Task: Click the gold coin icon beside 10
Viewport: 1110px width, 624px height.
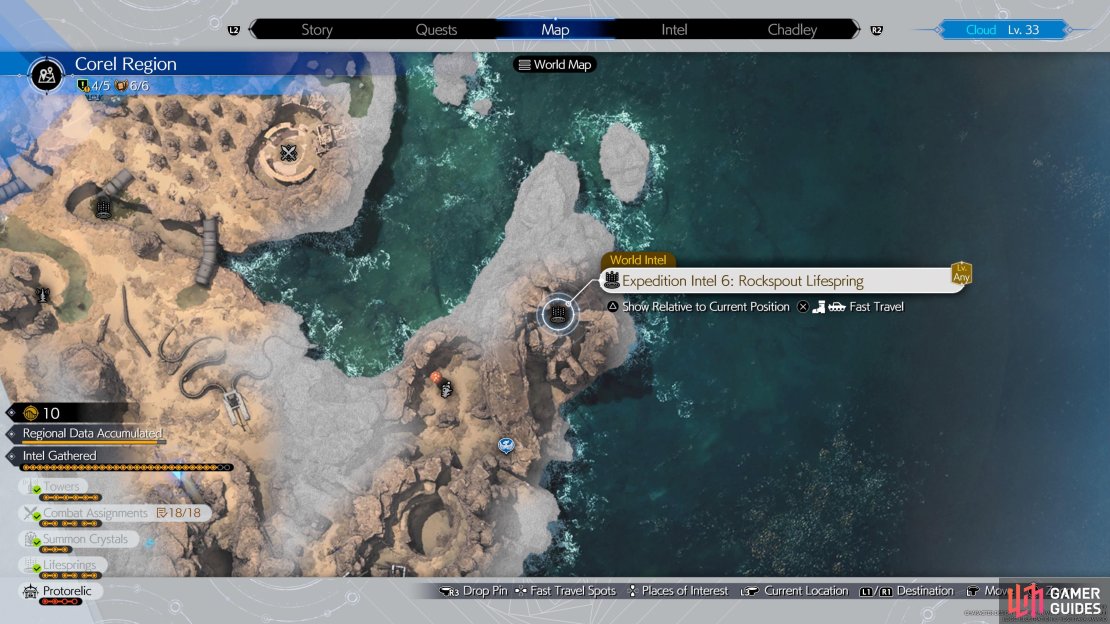Action: (x=30, y=413)
